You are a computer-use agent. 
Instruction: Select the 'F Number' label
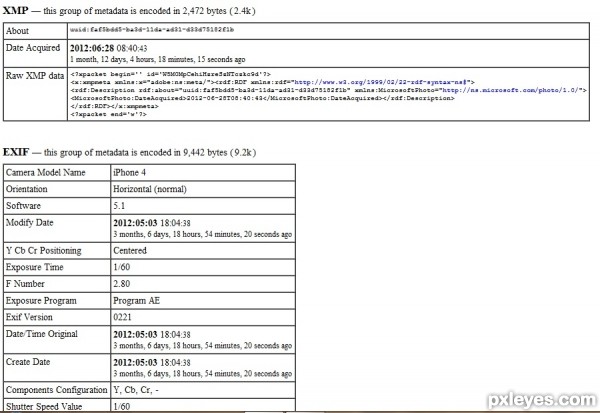[x=25, y=284]
